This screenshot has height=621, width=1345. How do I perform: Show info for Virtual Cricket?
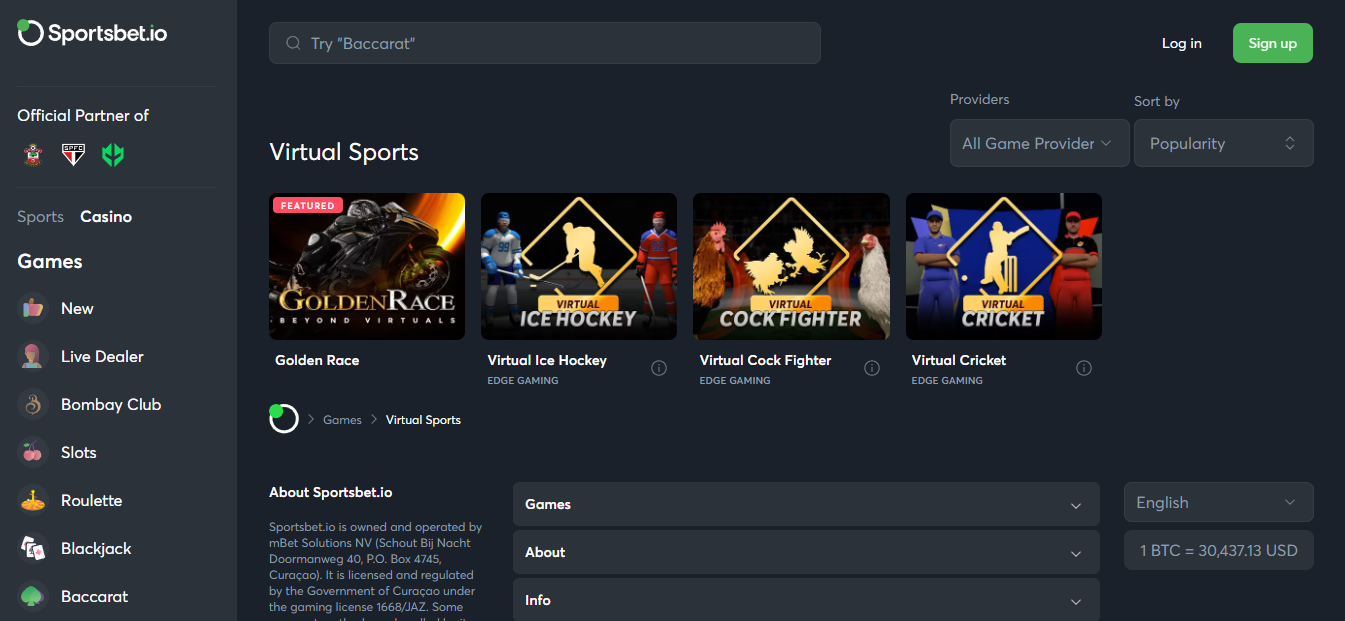click(x=1084, y=368)
